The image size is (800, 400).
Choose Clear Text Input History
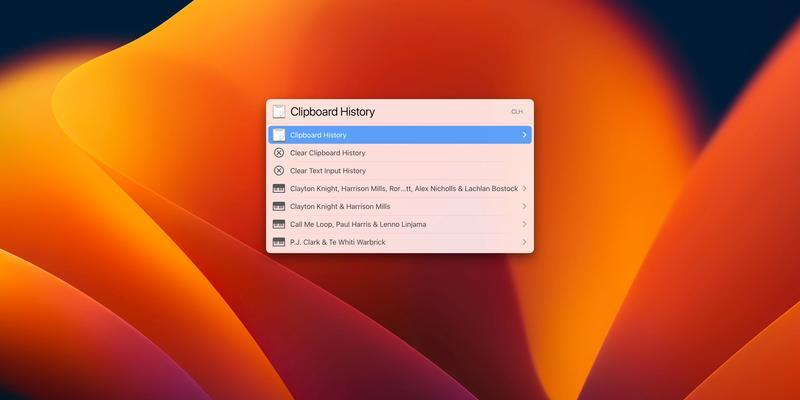coord(400,170)
